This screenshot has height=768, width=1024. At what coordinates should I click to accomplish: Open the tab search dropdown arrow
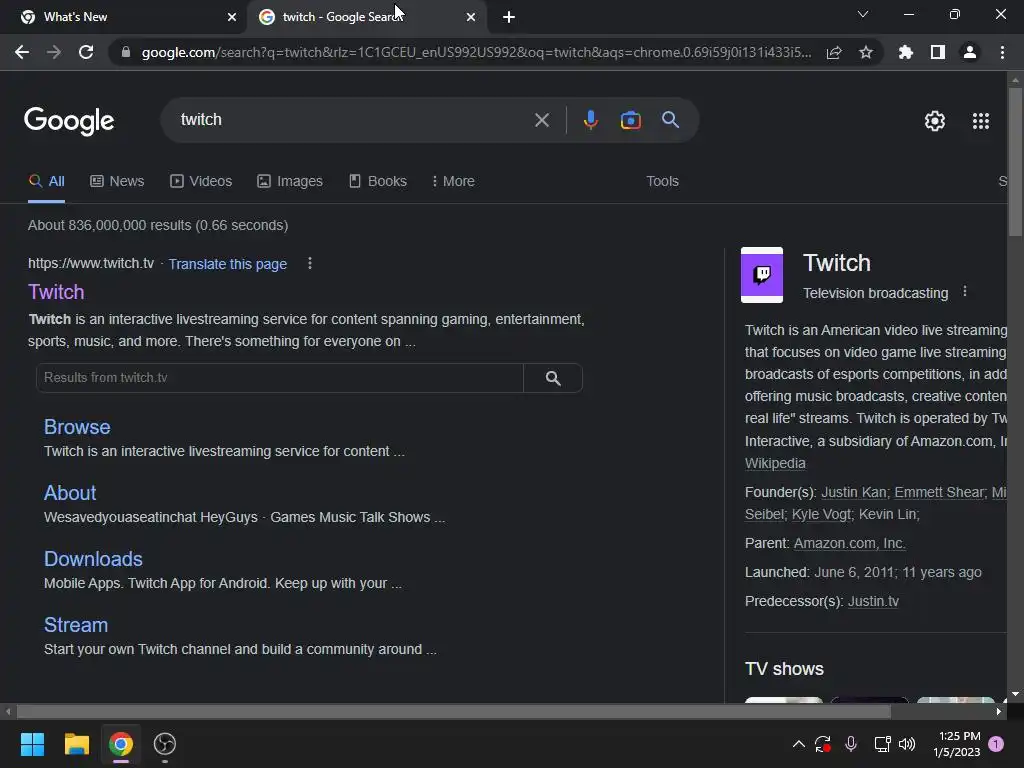coord(863,14)
